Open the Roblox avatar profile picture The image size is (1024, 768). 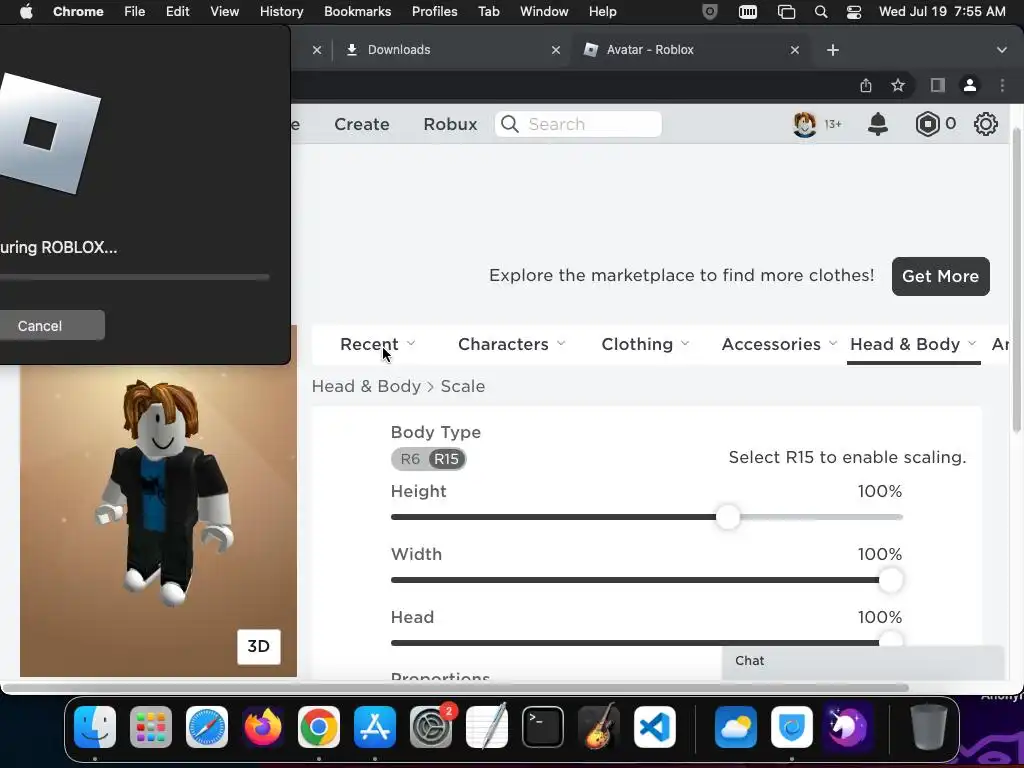click(805, 123)
